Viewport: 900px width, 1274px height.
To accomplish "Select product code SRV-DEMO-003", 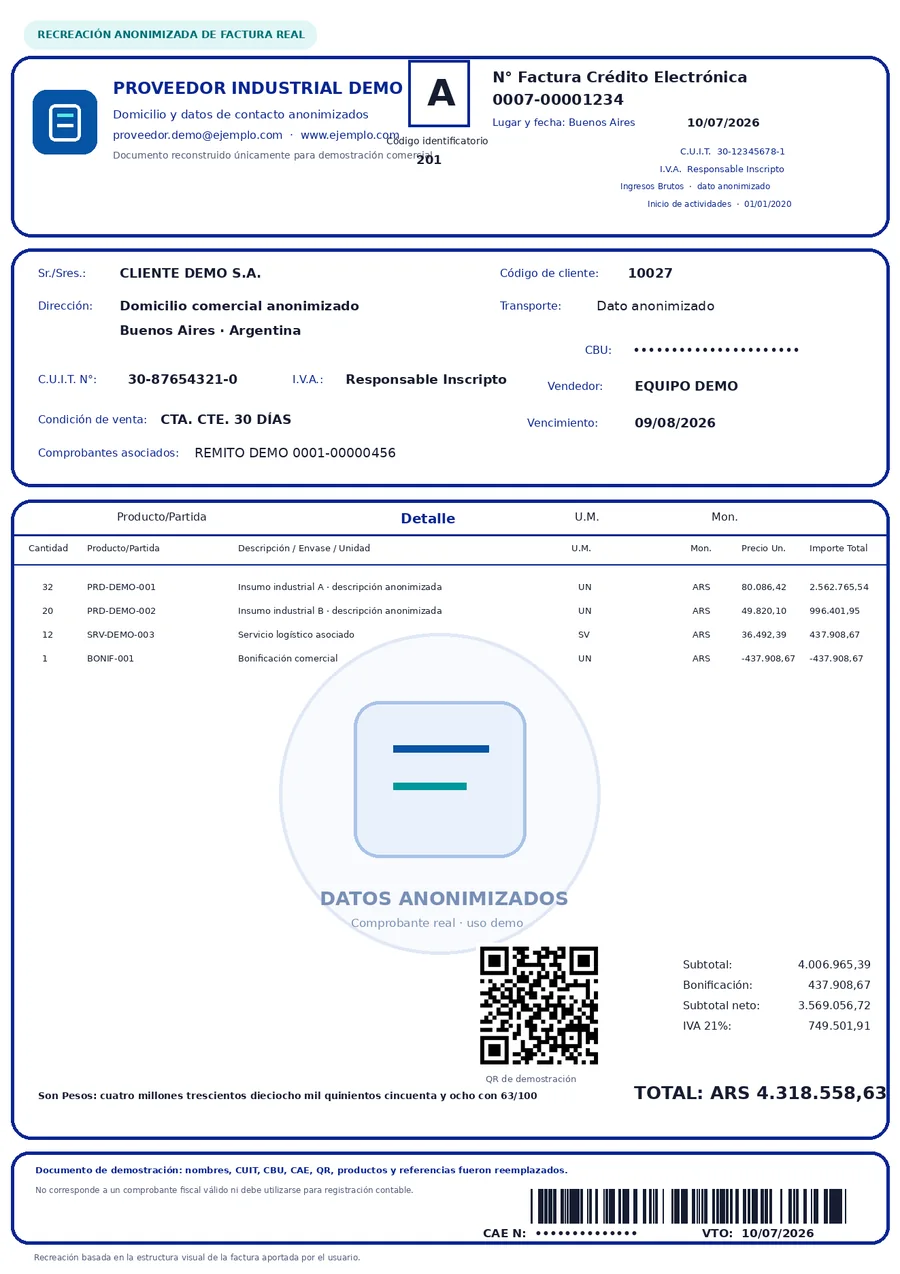I will pos(121,635).
